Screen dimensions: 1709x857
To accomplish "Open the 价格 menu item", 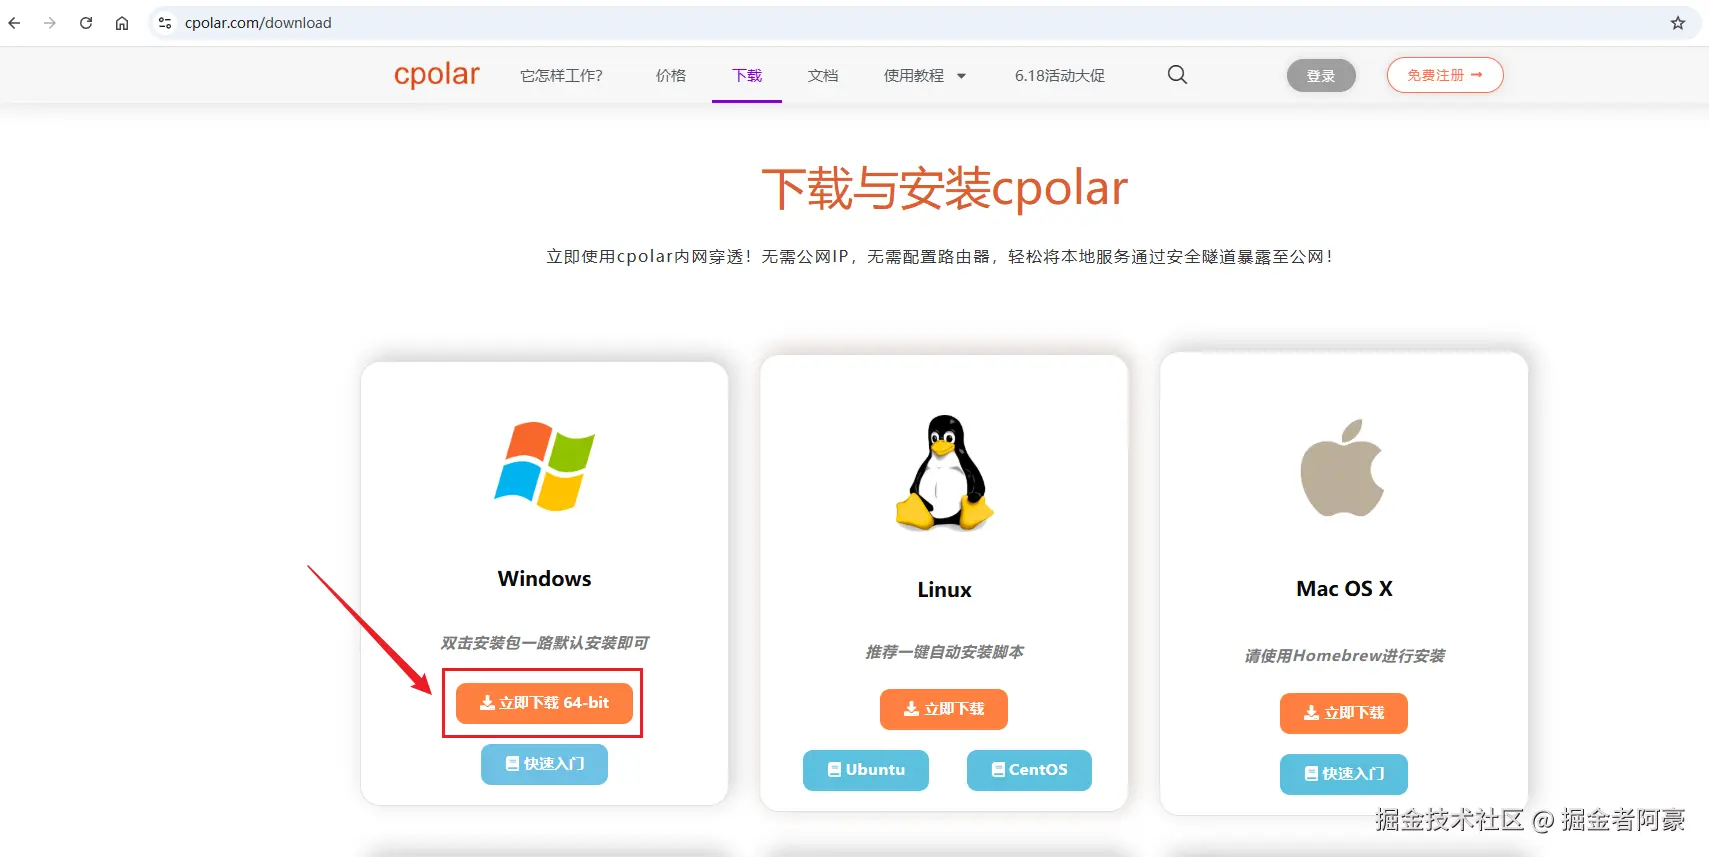I will [x=671, y=76].
